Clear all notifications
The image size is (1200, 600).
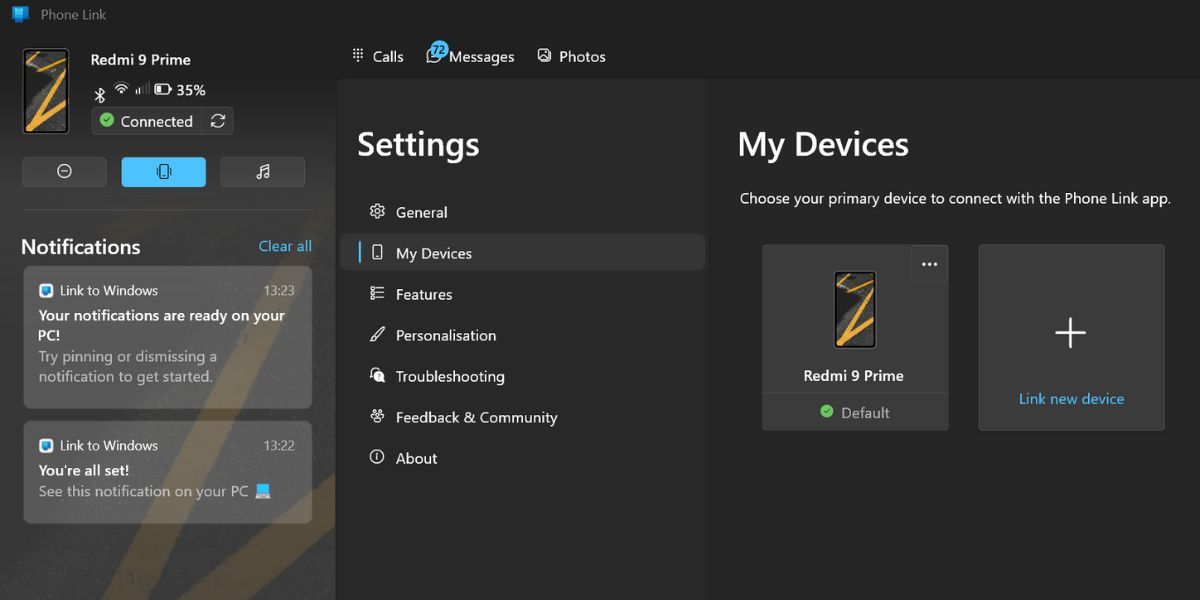tap(285, 246)
